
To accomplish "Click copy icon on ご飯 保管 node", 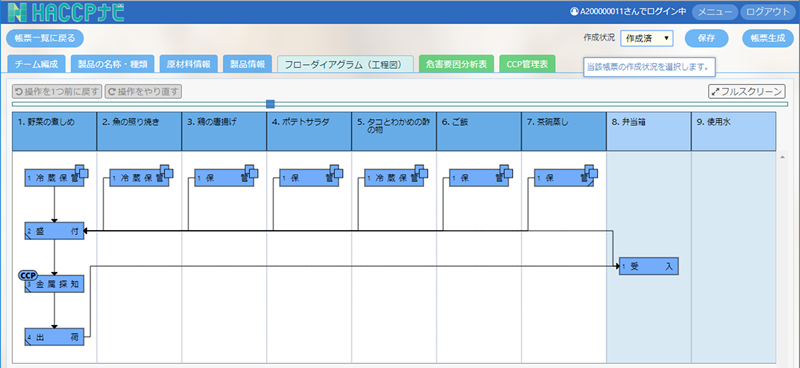I will coord(506,171).
